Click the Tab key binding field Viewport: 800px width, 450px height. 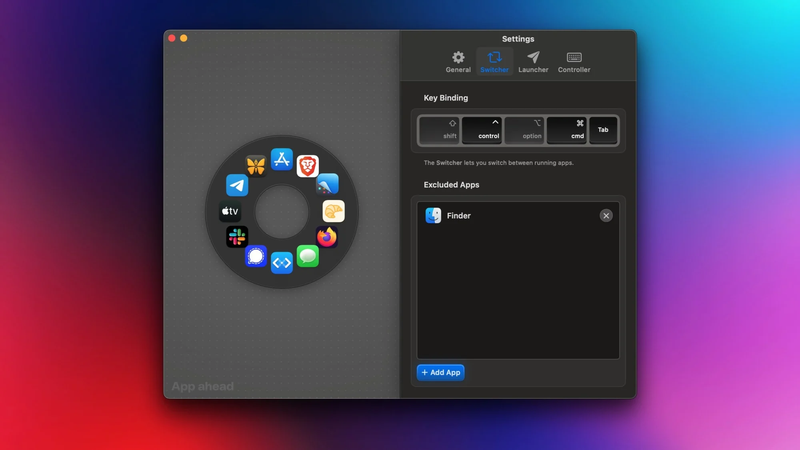pyautogui.click(x=603, y=130)
